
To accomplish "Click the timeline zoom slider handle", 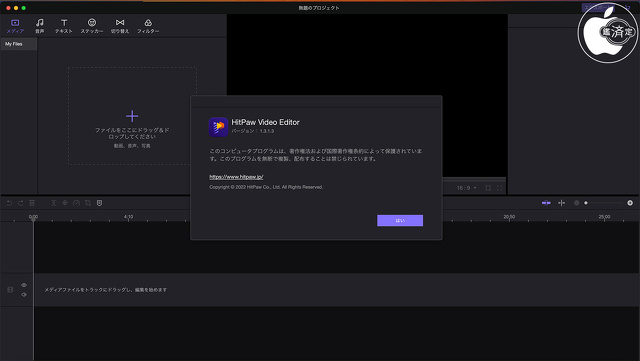I will pyautogui.click(x=586, y=203).
